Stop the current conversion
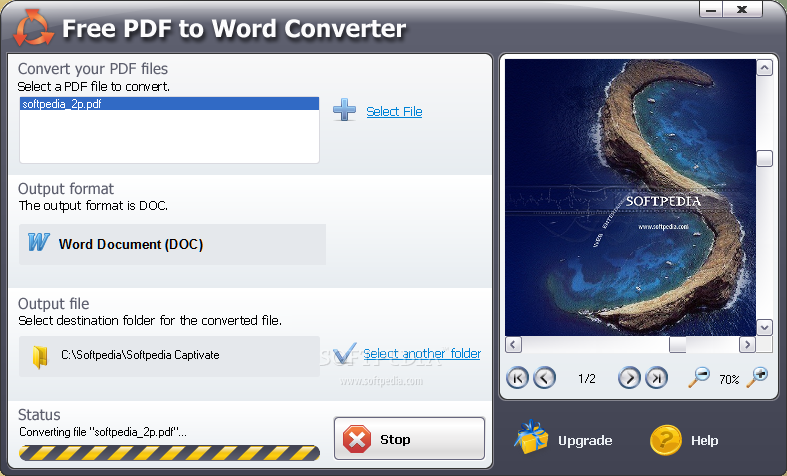The image size is (787, 476). point(409,438)
